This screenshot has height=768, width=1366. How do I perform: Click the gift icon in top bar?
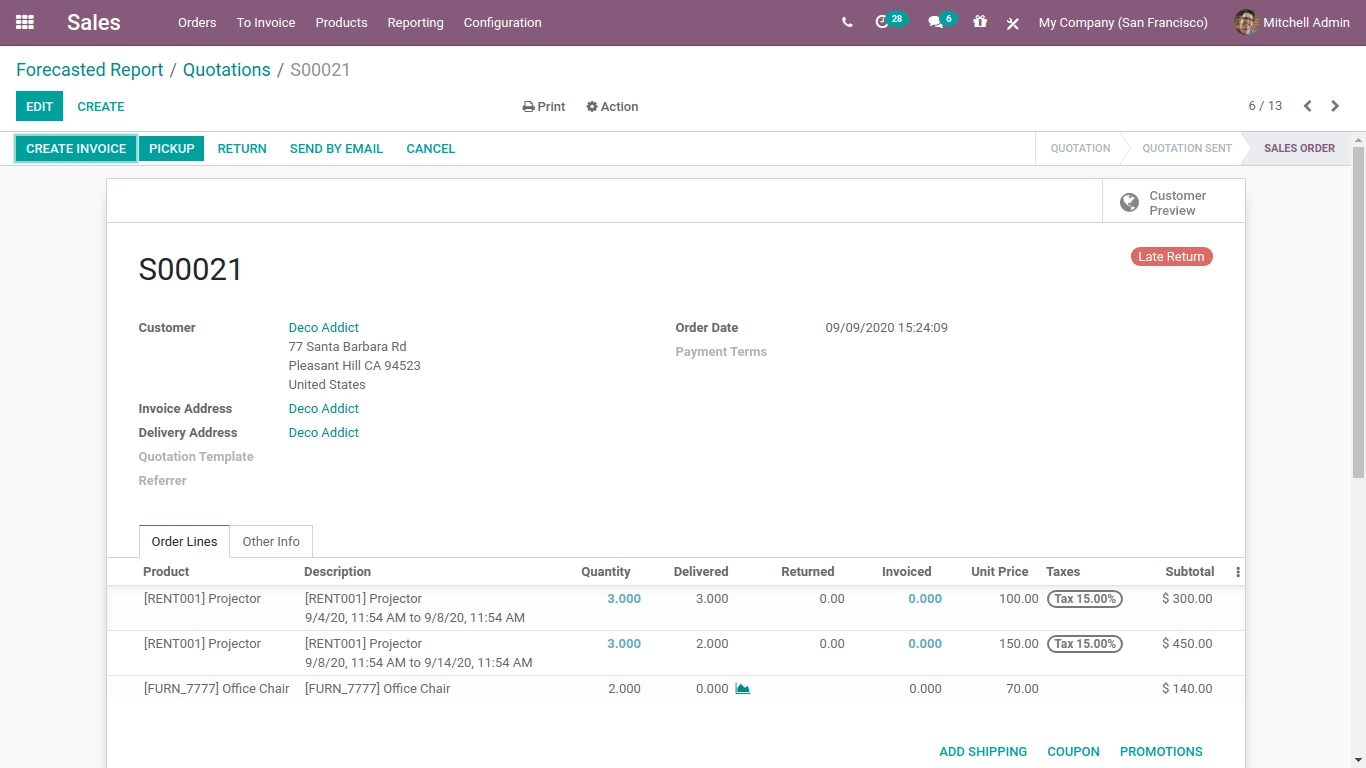[980, 22]
